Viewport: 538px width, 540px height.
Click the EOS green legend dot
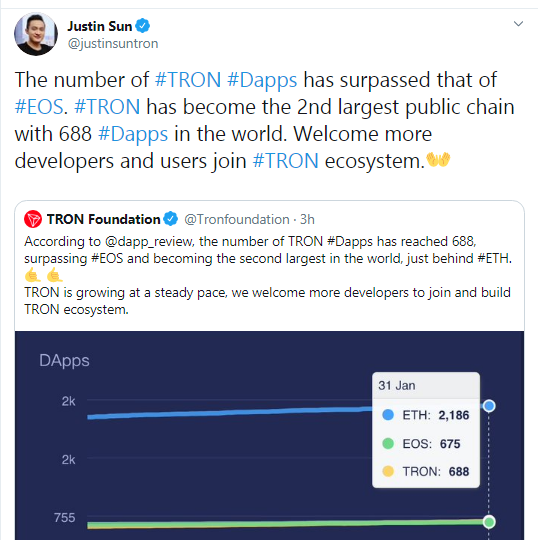(388, 443)
